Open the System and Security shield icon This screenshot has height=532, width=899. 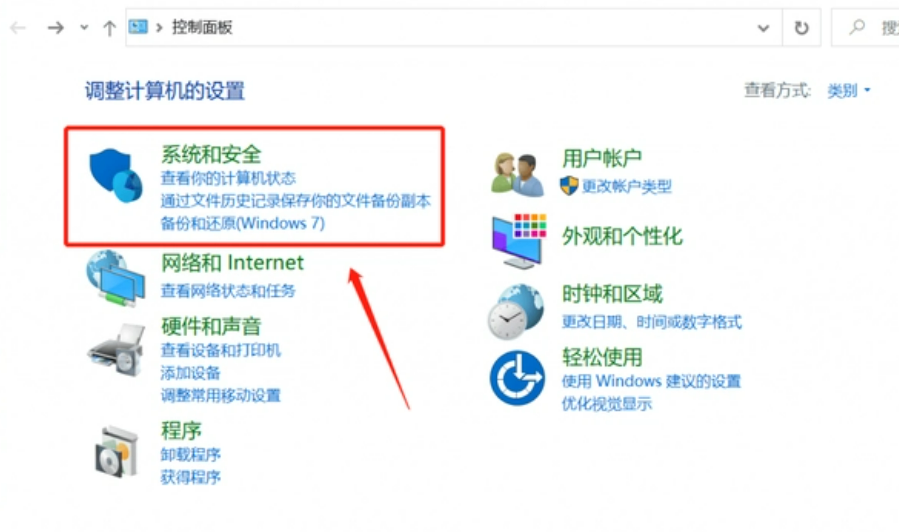click(x=116, y=175)
